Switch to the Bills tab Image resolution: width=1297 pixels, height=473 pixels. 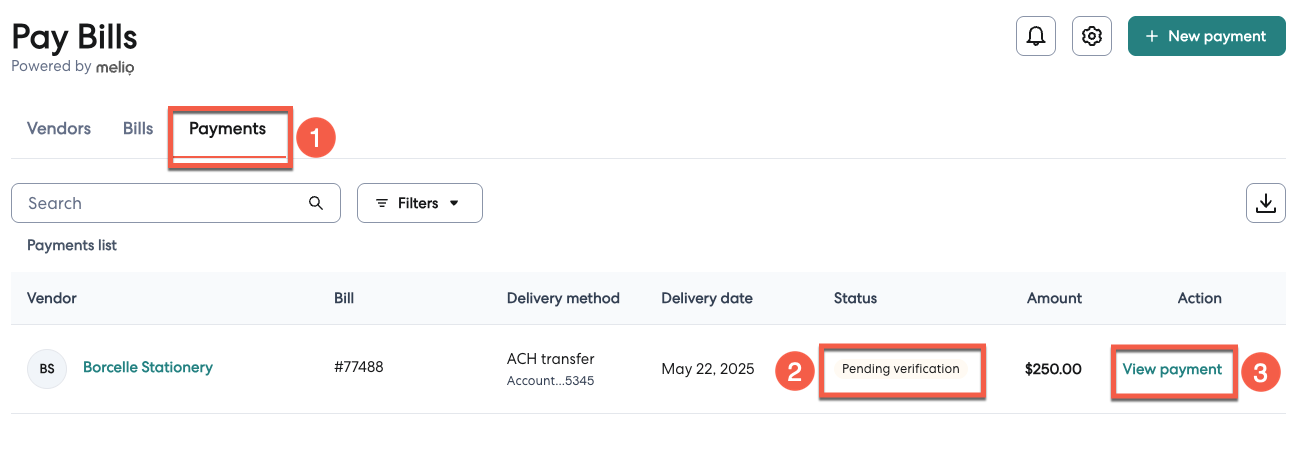pos(138,129)
